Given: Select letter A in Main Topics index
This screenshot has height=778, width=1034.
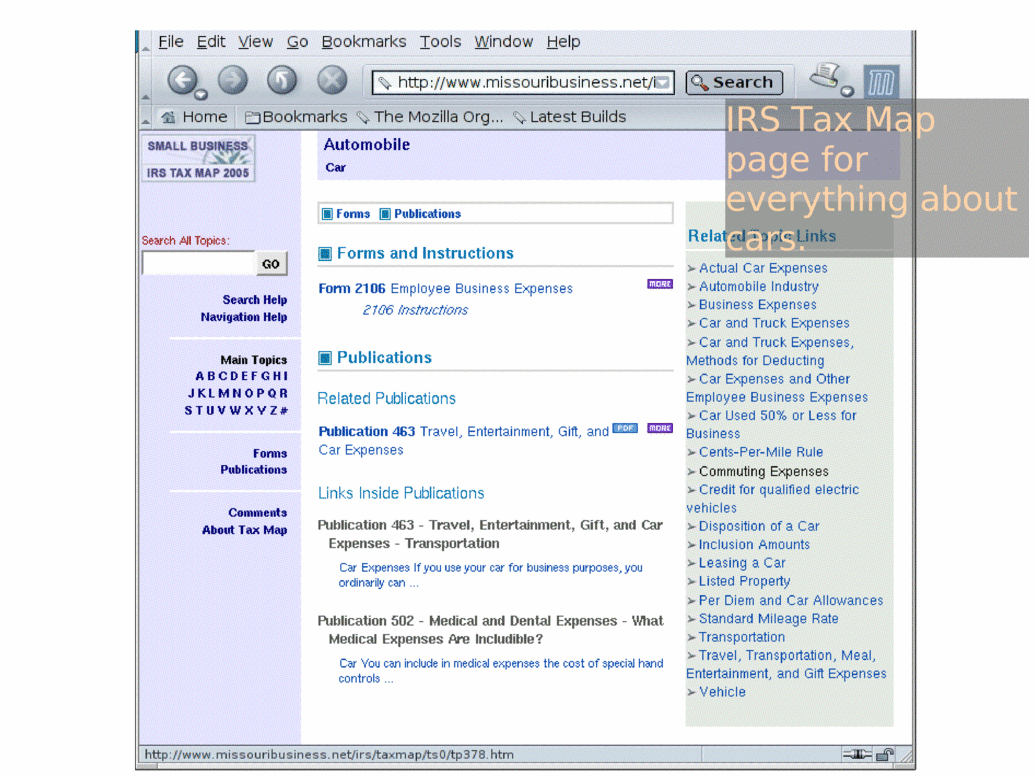Looking at the screenshot, I should tap(199, 376).
